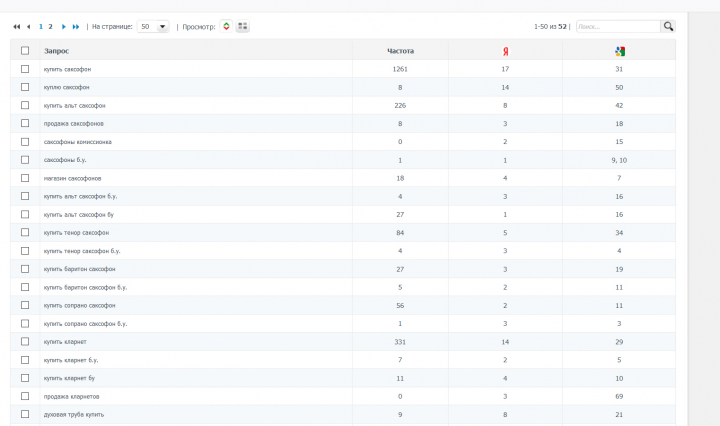The image size is (720, 426).
Task: Click Google position '9, 10'
Action: (x=619, y=160)
